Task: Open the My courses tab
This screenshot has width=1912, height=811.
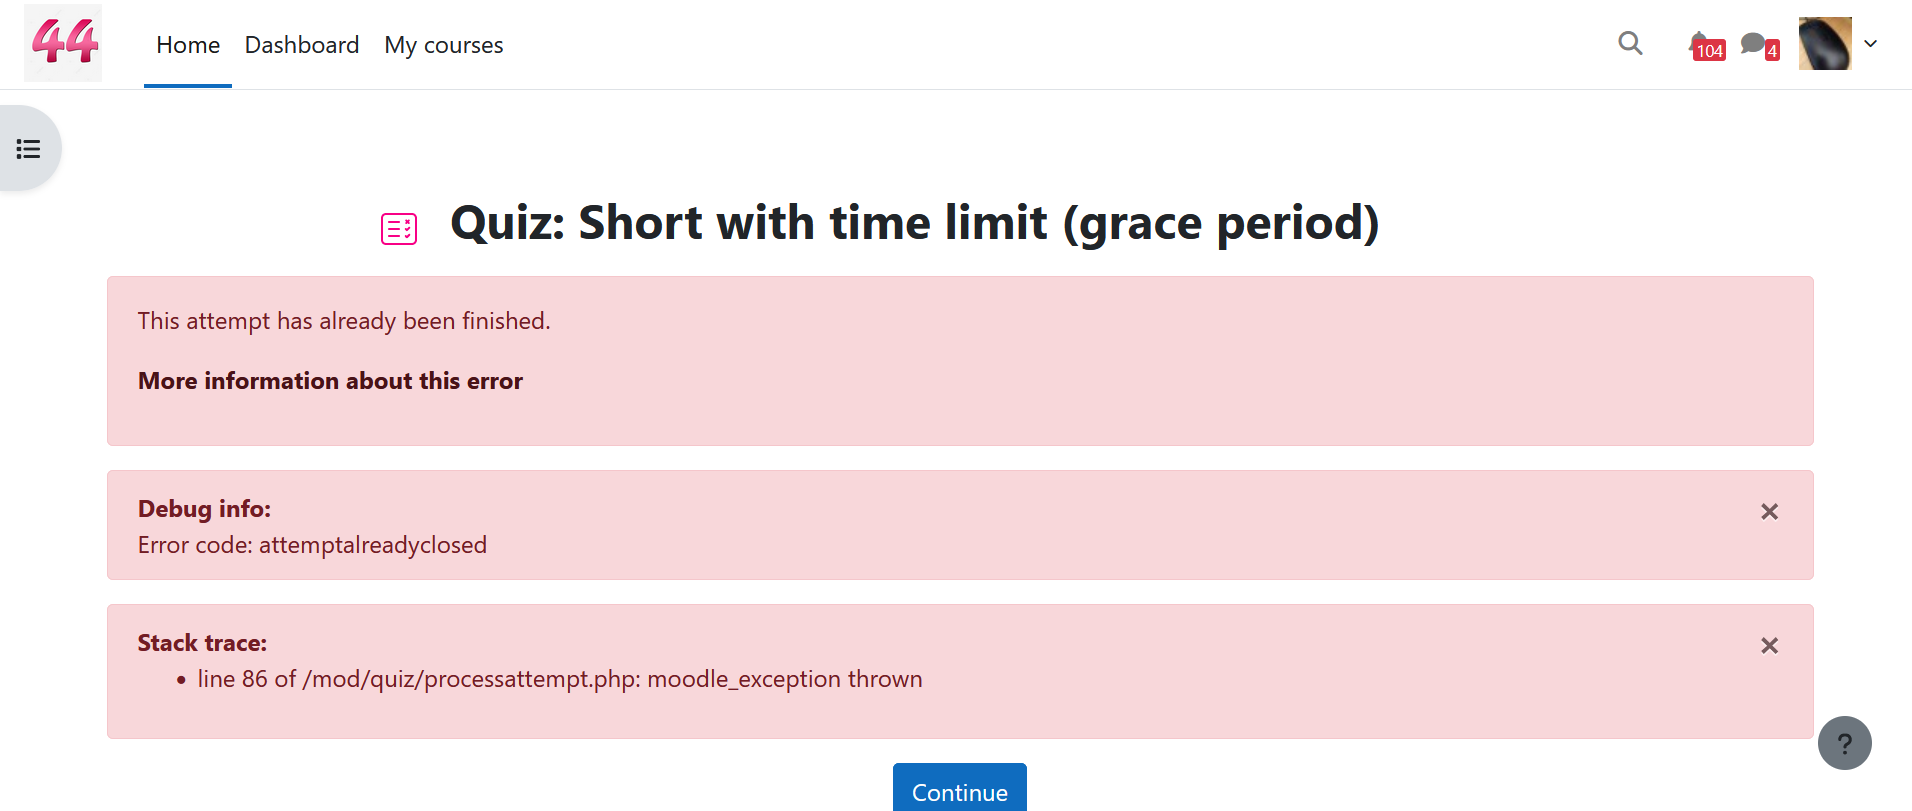Action: (x=444, y=45)
